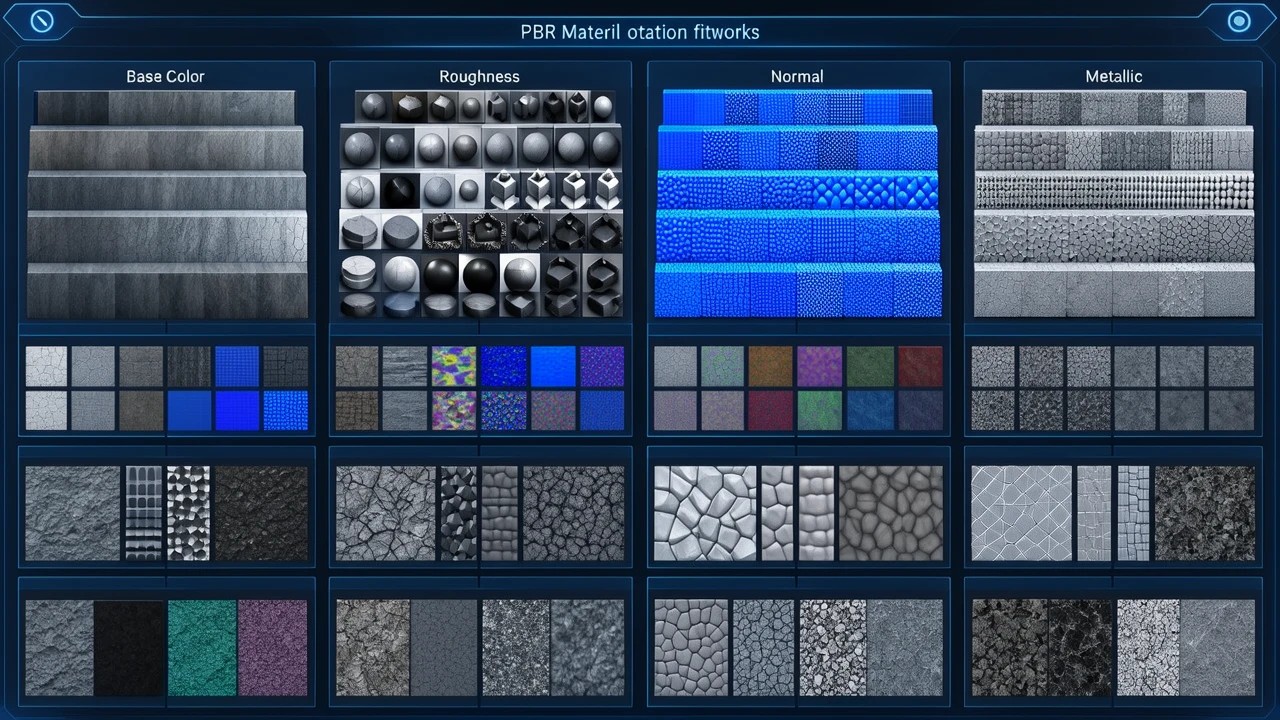Select the plain dark grey texture in Roughness bottom row
The width and height of the screenshot is (1280, 720).
(x=443, y=648)
